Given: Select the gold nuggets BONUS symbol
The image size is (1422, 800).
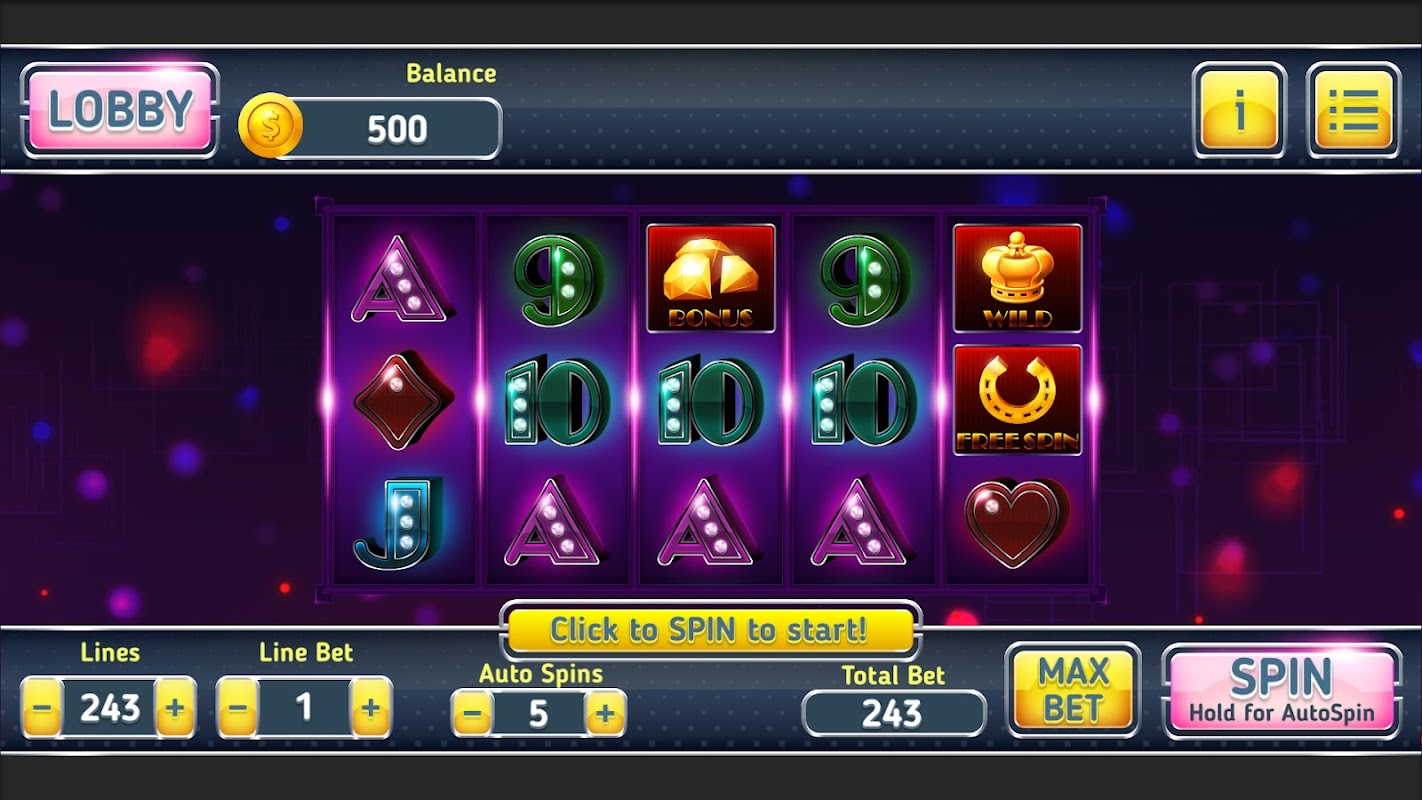Looking at the screenshot, I should 710,278.
